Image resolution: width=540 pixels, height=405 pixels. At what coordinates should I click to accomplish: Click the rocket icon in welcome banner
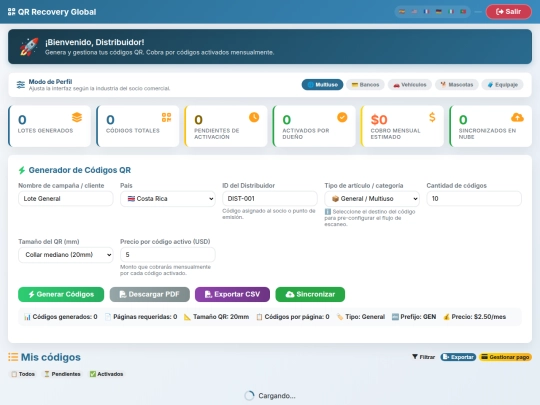(x=29, y=46)
